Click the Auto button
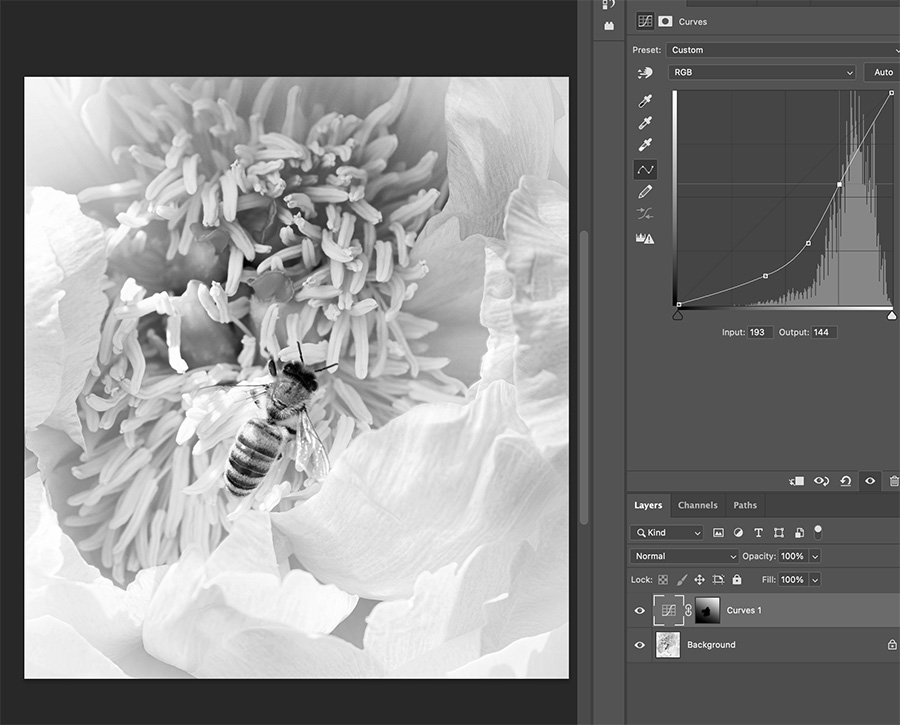The width and height of the screenshot is (900, 725). [883, 72]
